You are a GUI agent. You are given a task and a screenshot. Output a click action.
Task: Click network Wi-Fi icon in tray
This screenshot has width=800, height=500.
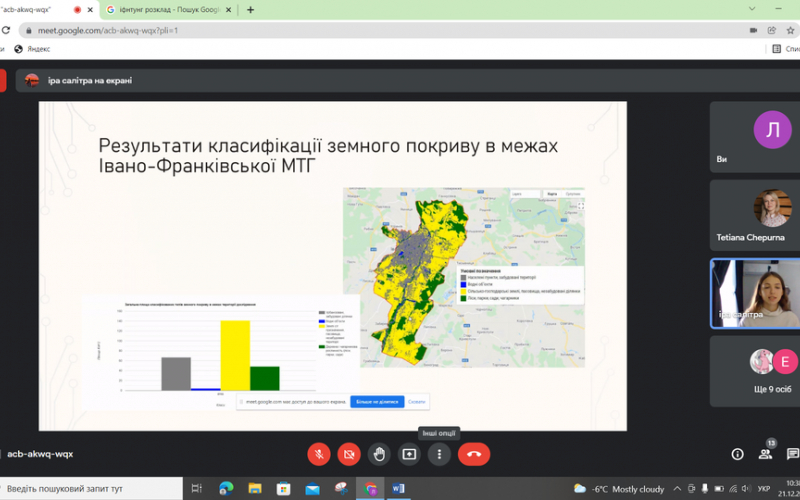click(x=733, y=489)
